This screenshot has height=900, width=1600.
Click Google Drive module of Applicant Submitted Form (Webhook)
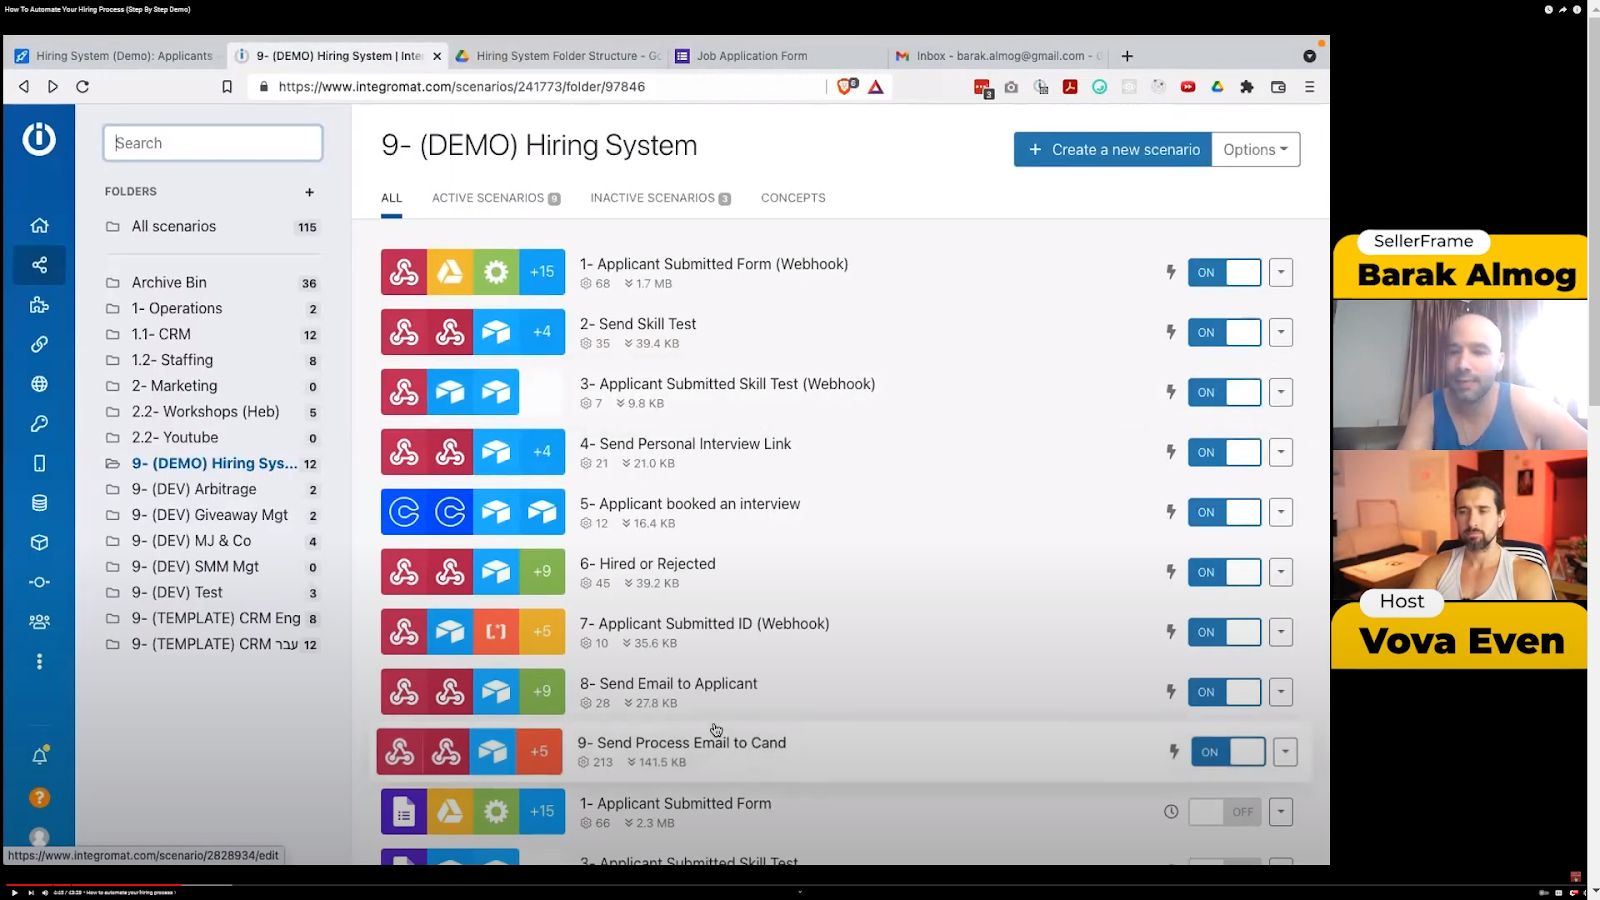(450, 272)
